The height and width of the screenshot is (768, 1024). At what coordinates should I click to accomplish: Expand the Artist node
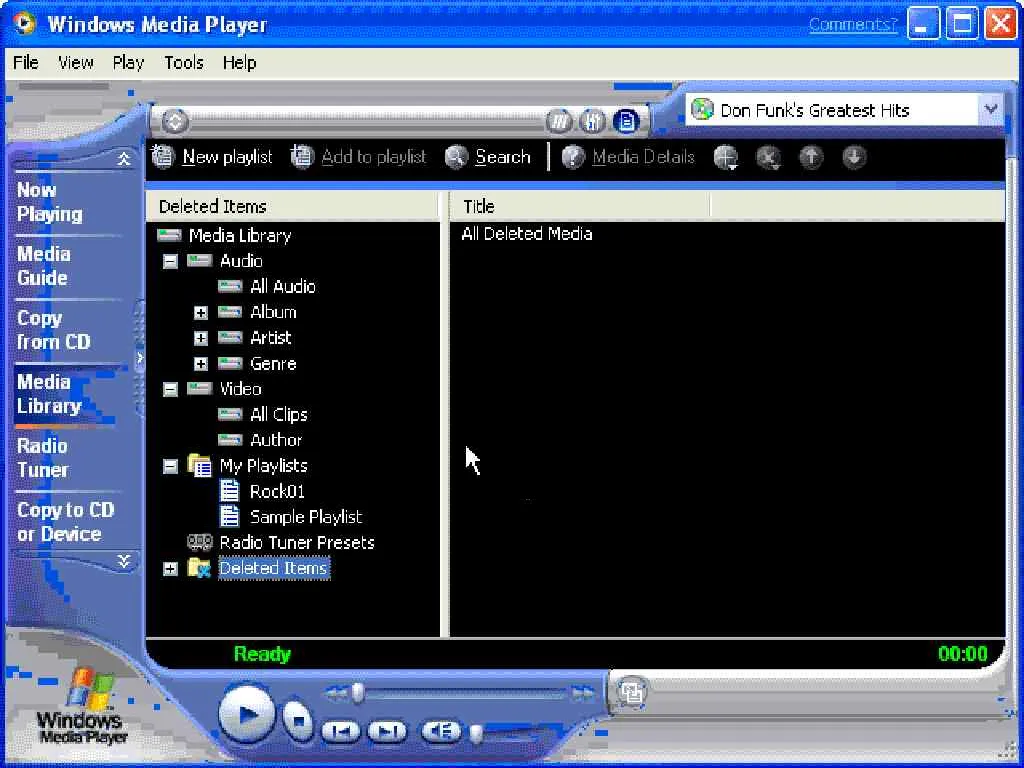click(x=201, y=338)
